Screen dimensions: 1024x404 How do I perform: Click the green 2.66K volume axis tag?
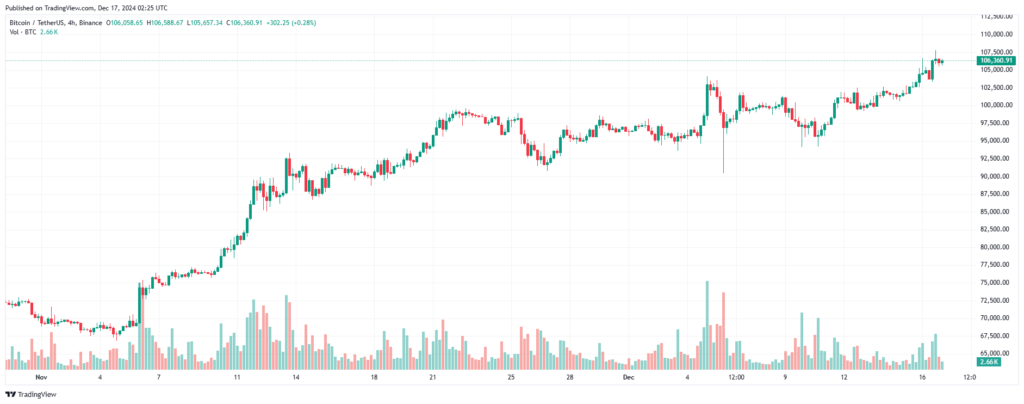coord(986,361)
